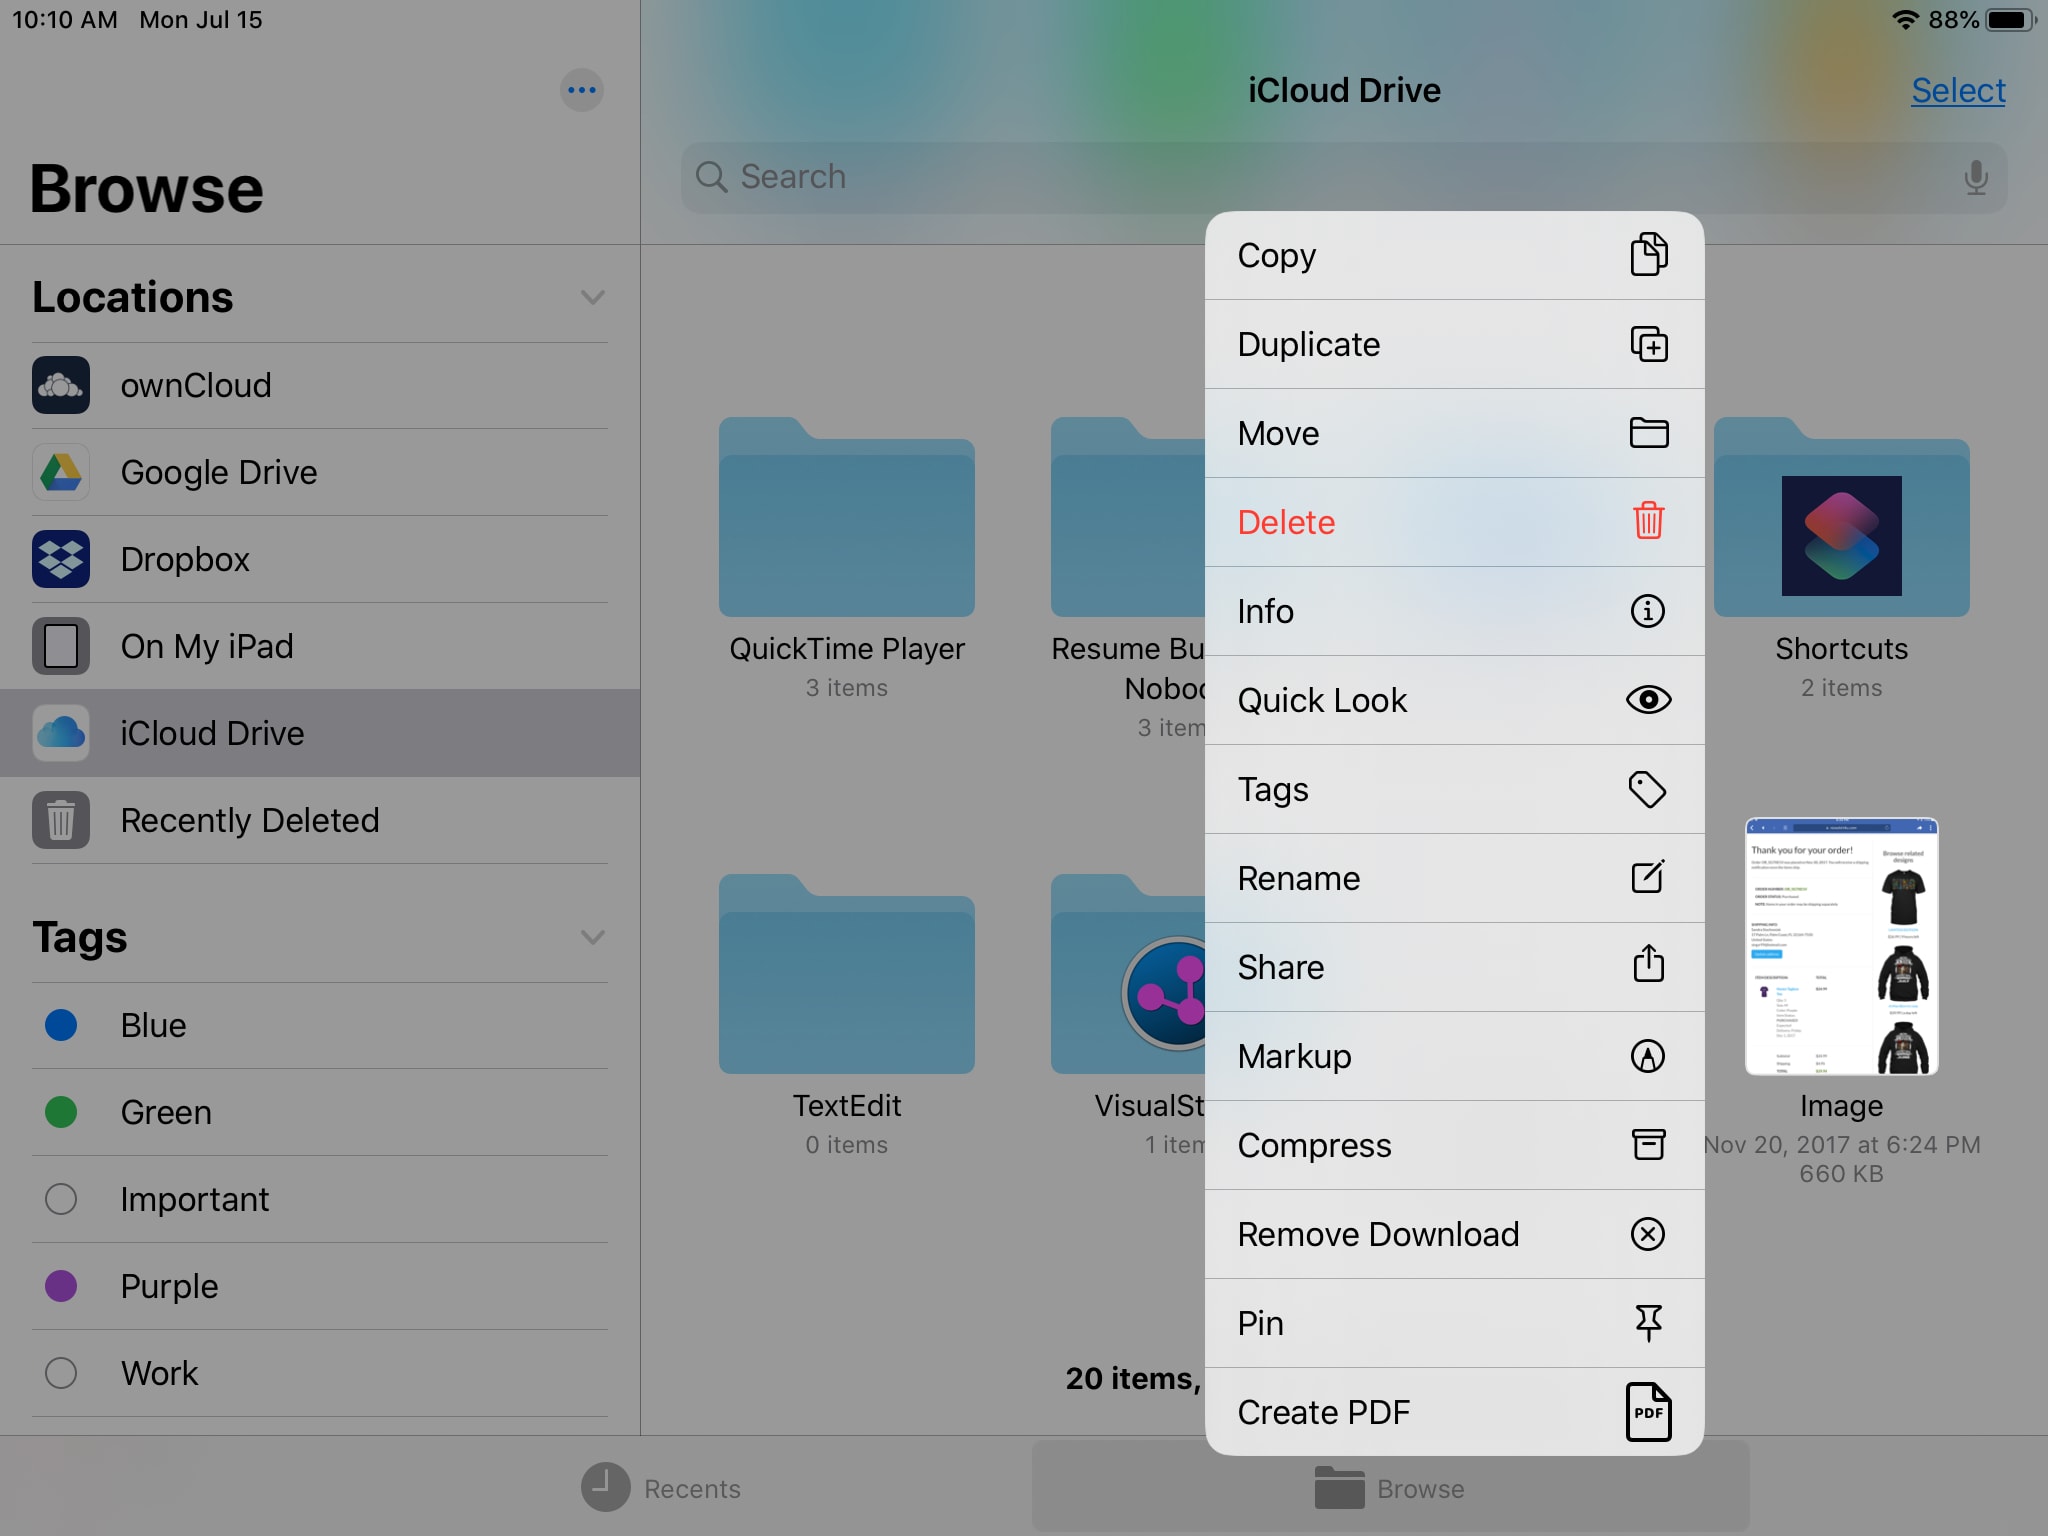Click the Create PDF document icon
Screen dimensions: 2048x1536
pos(1648,1412)
